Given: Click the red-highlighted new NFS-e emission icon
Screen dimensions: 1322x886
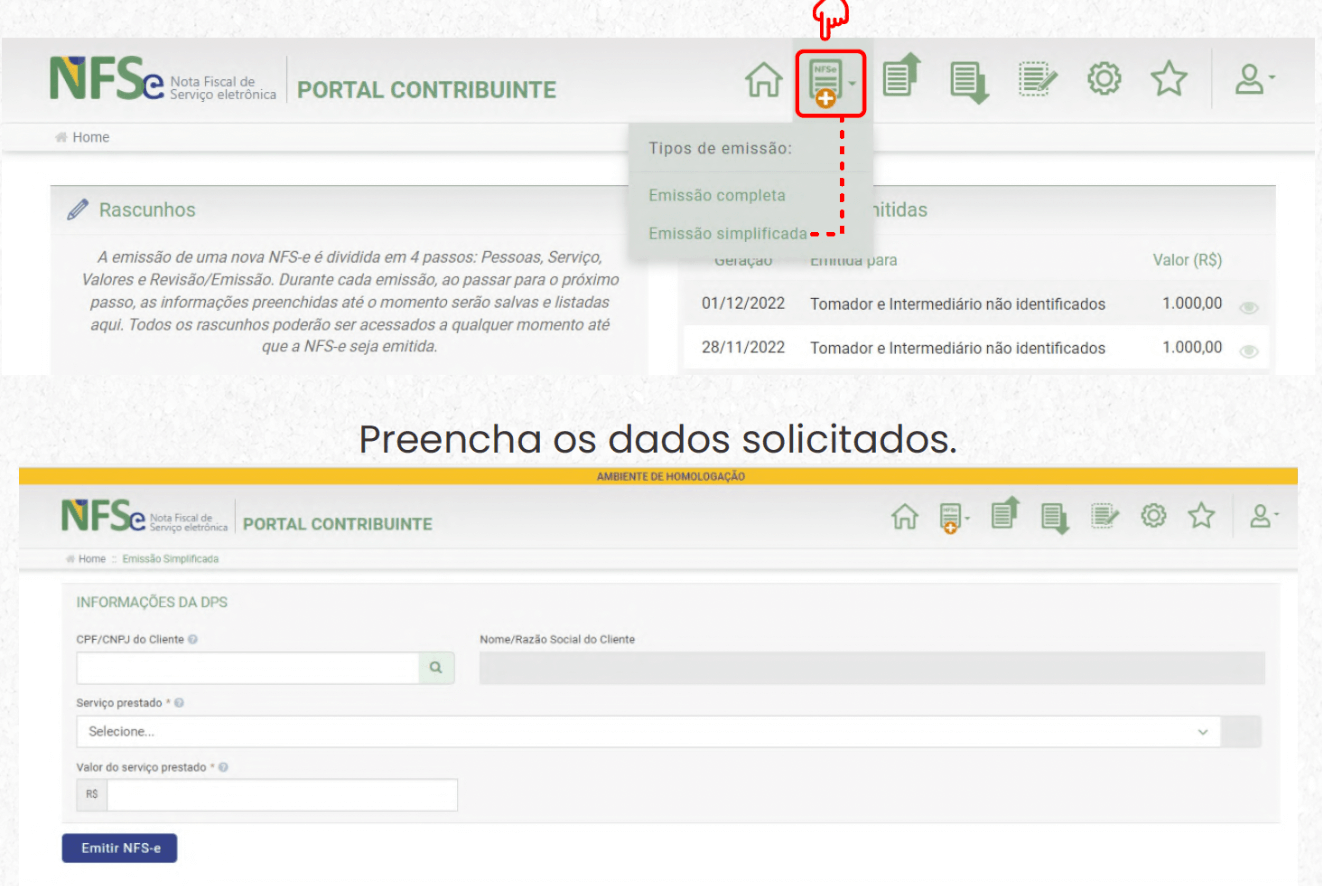Looking at the screenshot, I should pyautogui.click(x=827, y=83).
